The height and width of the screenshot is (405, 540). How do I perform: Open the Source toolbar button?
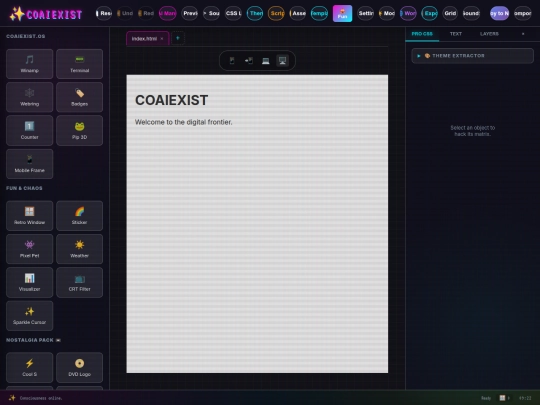[x=211, y=13]
